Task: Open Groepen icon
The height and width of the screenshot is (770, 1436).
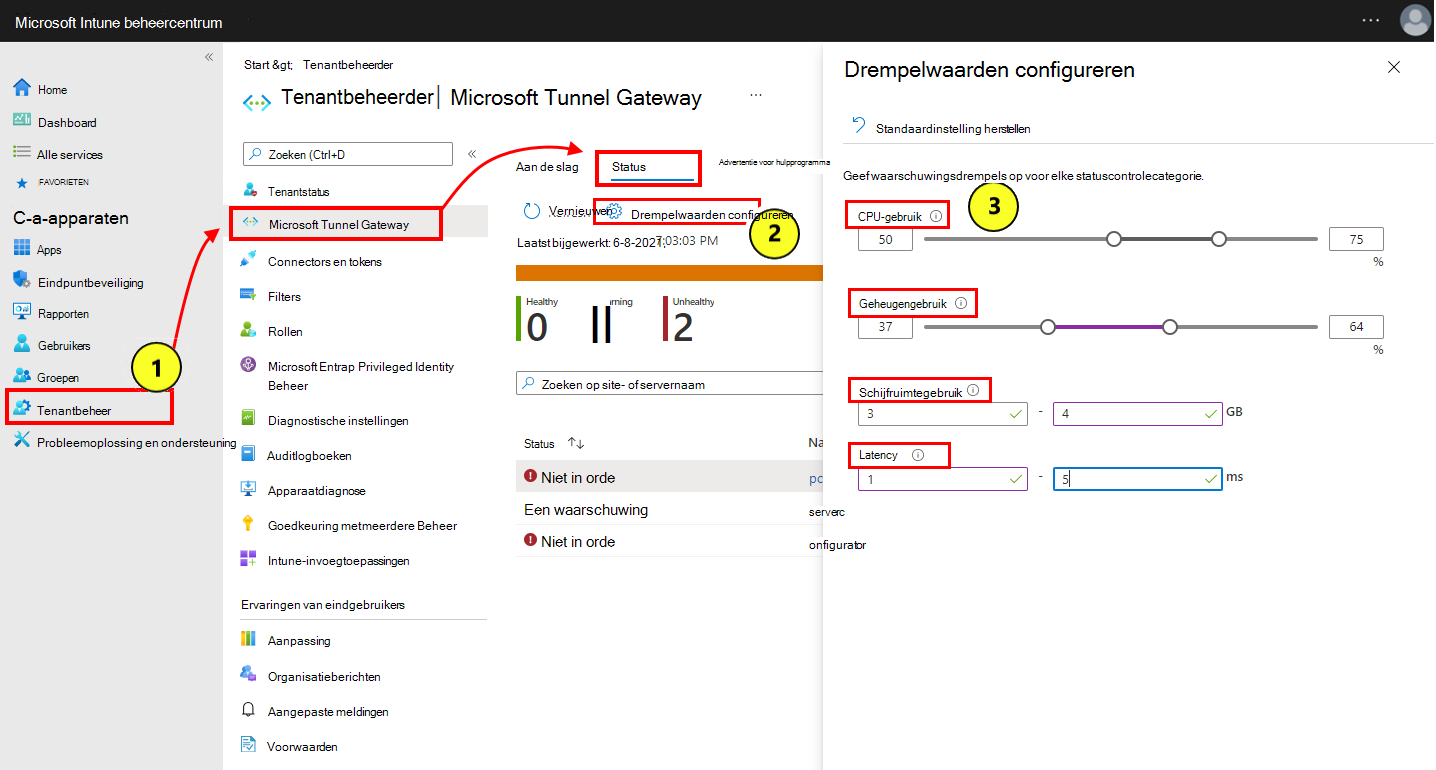Action: point(22,377)
